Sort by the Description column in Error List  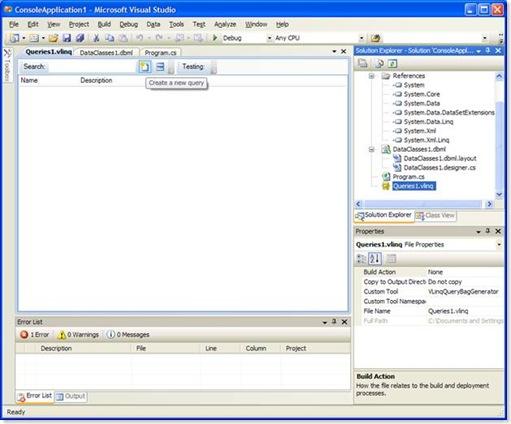83,348
